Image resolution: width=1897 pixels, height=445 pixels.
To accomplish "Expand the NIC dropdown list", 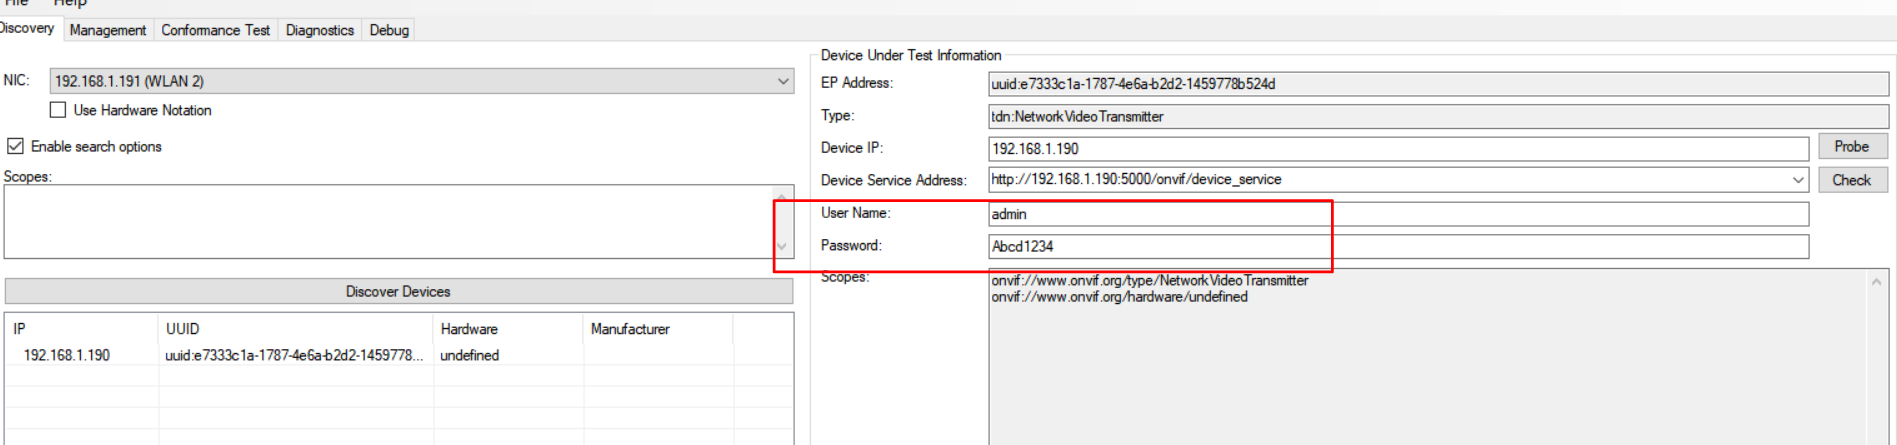I will coord(783,81).
